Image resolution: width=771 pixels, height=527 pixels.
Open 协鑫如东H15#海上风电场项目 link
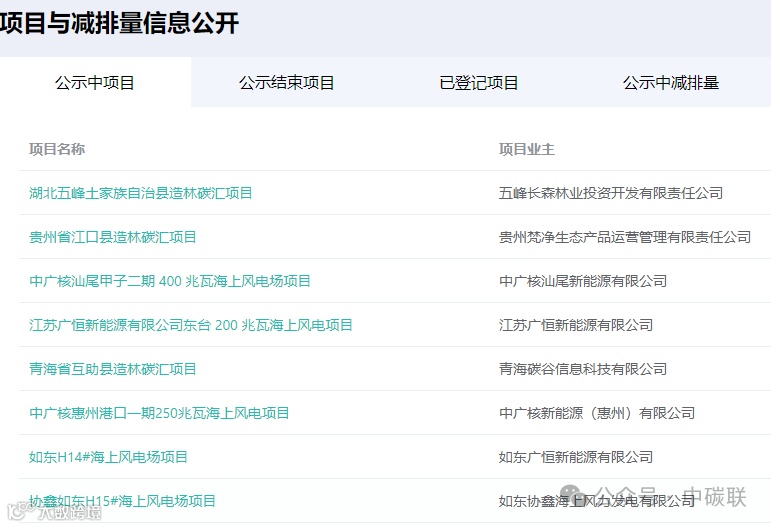click(122, 501)
